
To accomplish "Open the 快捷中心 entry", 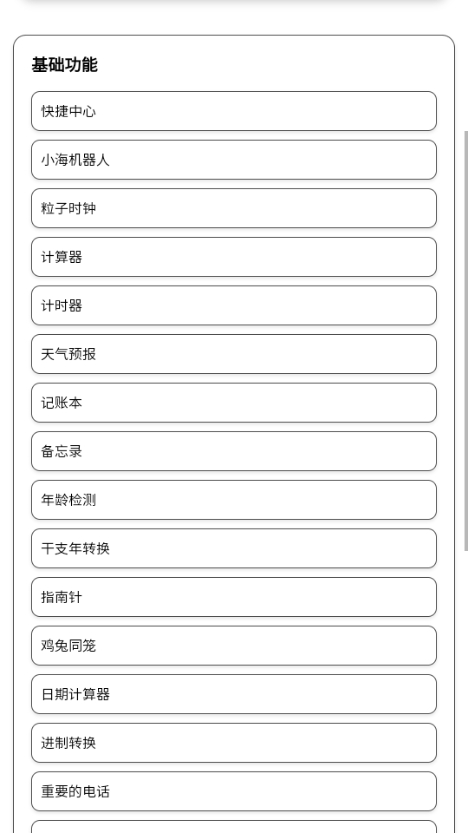I will [234, 111].
